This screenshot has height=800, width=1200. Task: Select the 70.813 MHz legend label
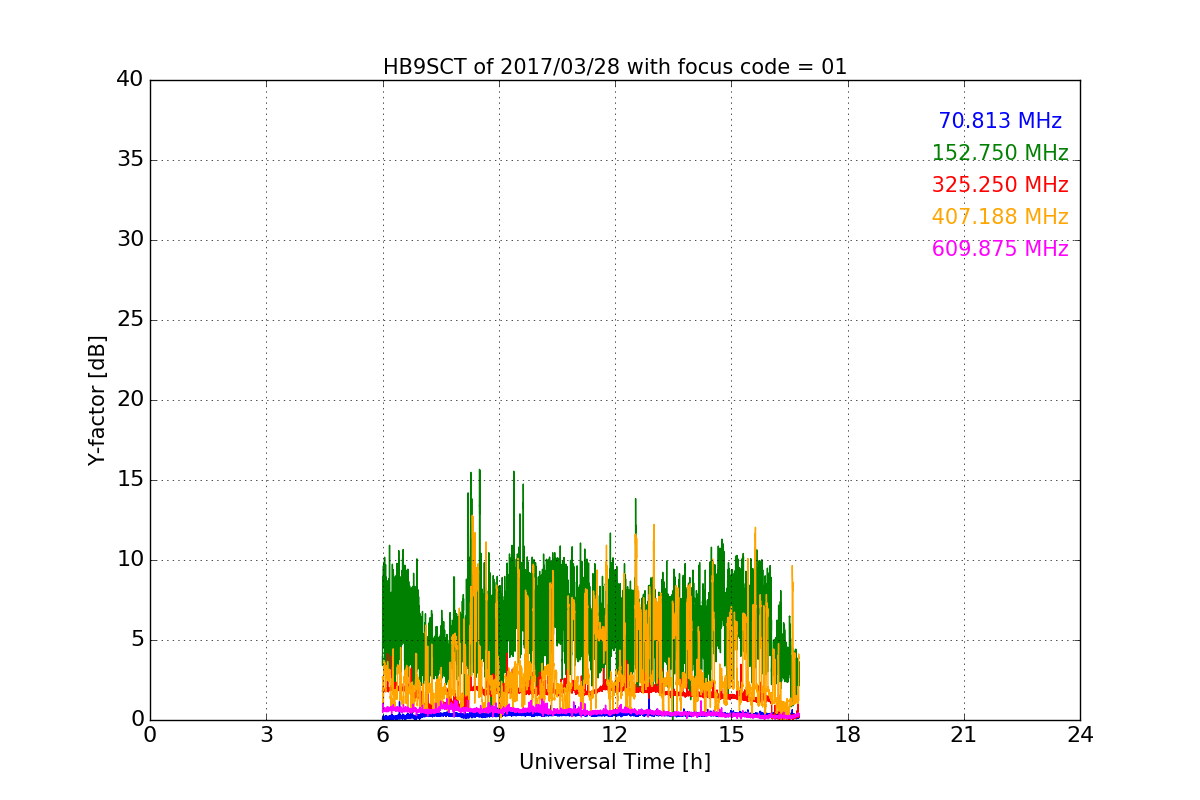coord(1000,121)
